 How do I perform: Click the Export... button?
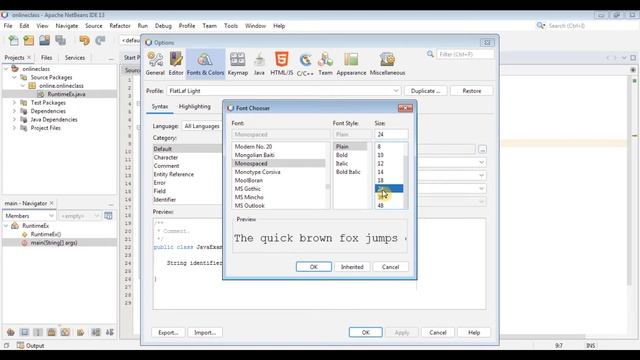coord(168,332)
